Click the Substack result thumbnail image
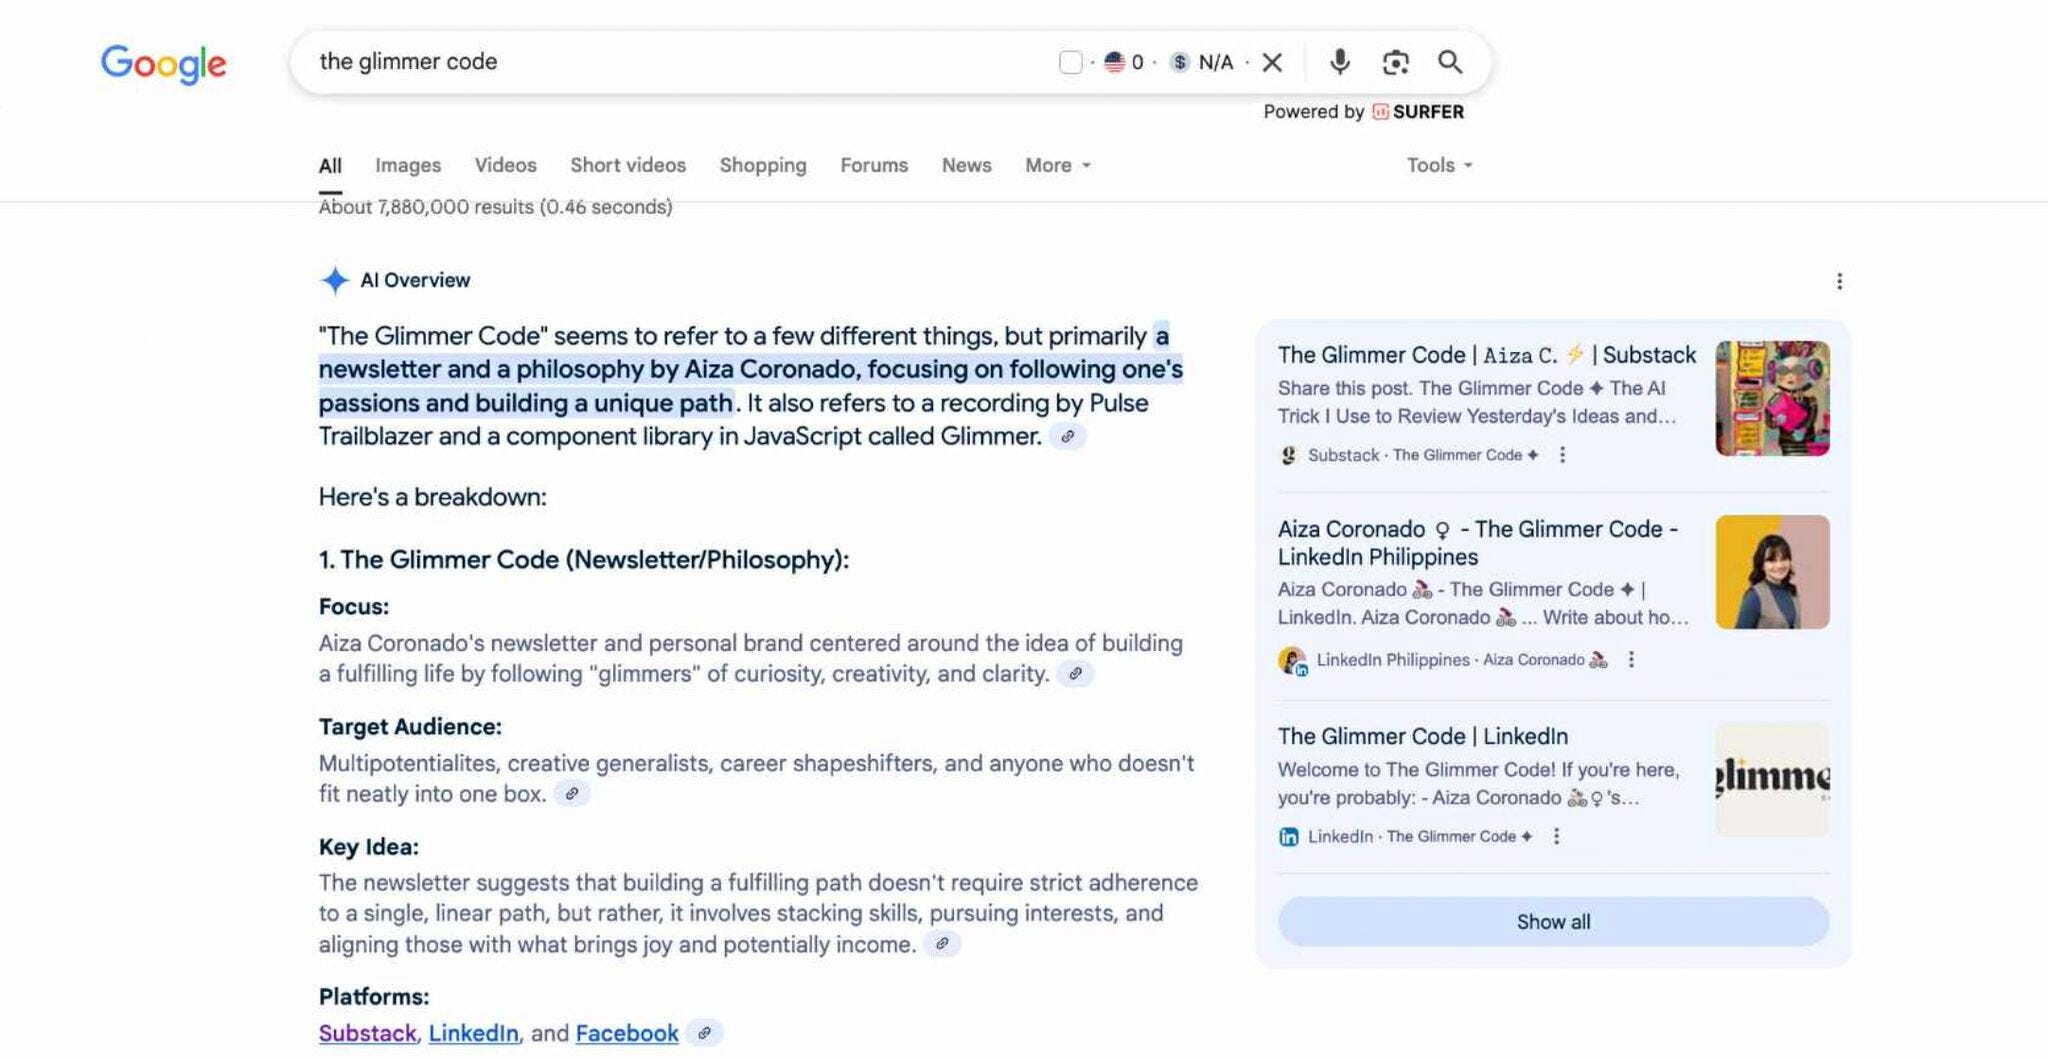The image size is (2048, 1058). (1773, 398)
